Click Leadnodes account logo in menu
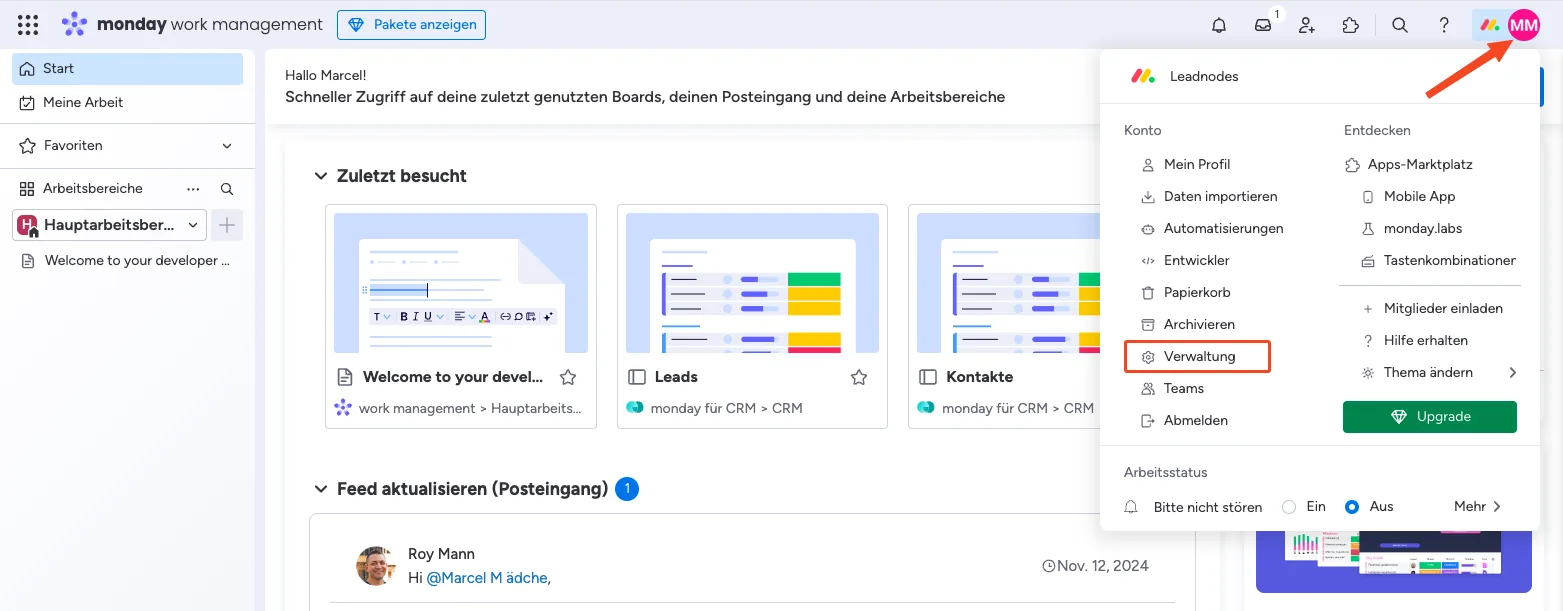The height and width of the screenshot is (611, 1563). [1143, 76]
